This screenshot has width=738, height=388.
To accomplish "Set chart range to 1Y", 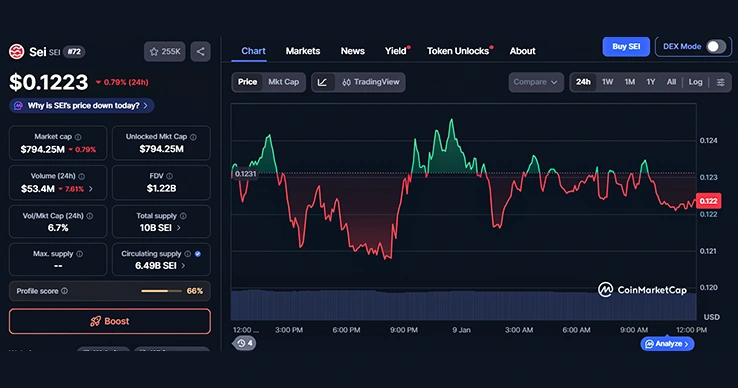I will 650,82.
